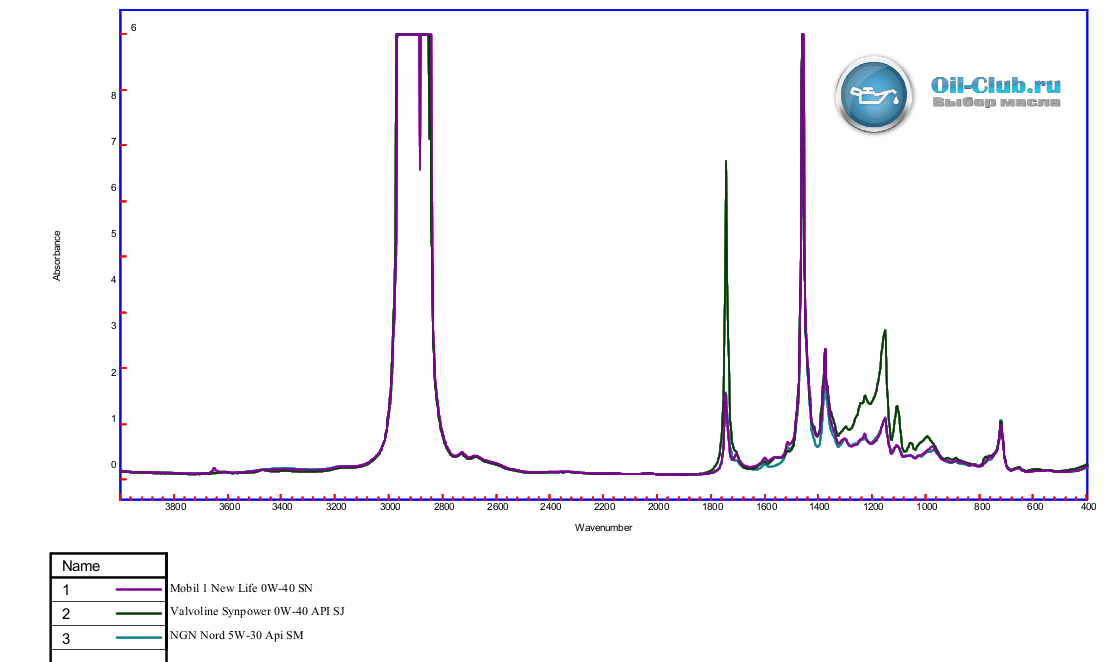Click the 2000 wavenumber tick label
This screenshot has width=1120, height=662.
659,507
